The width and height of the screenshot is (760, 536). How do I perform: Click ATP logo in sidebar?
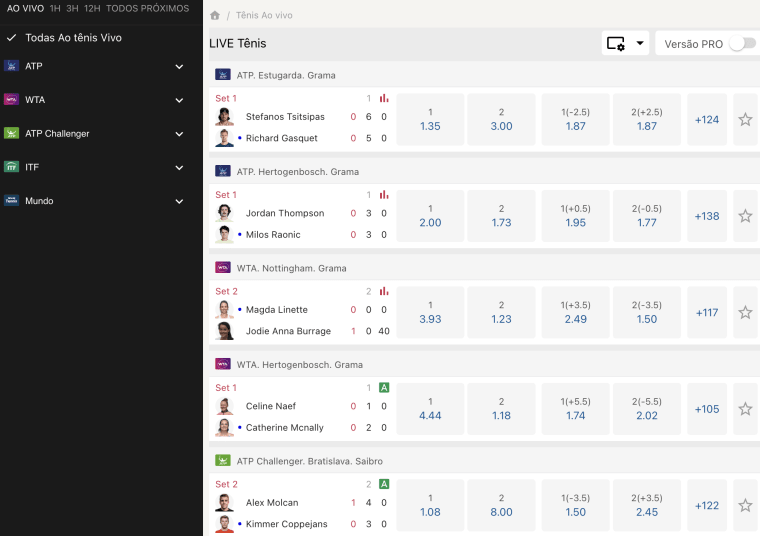[x=11, y=66]
